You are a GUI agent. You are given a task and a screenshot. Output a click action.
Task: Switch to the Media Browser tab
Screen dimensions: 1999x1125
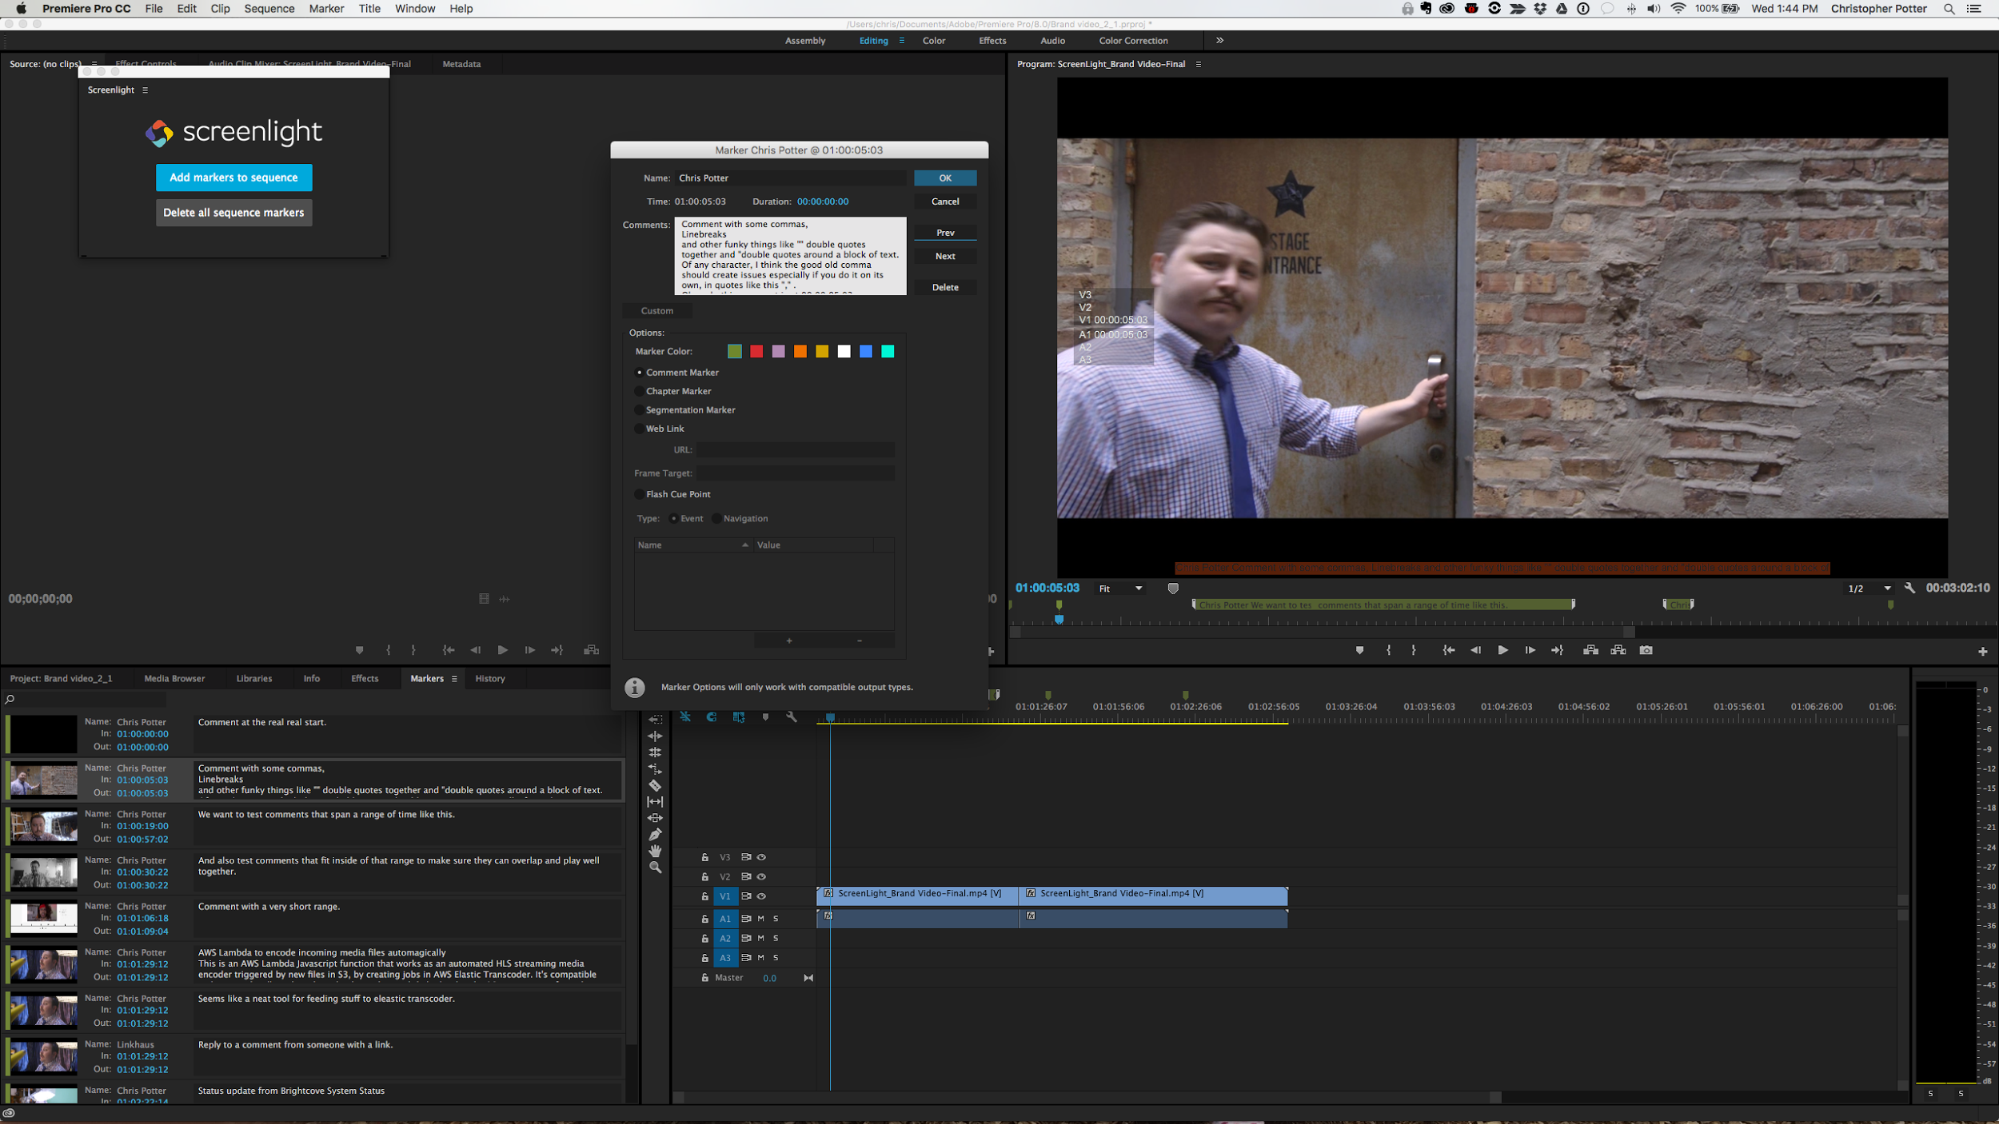click(x=174, y=678)
